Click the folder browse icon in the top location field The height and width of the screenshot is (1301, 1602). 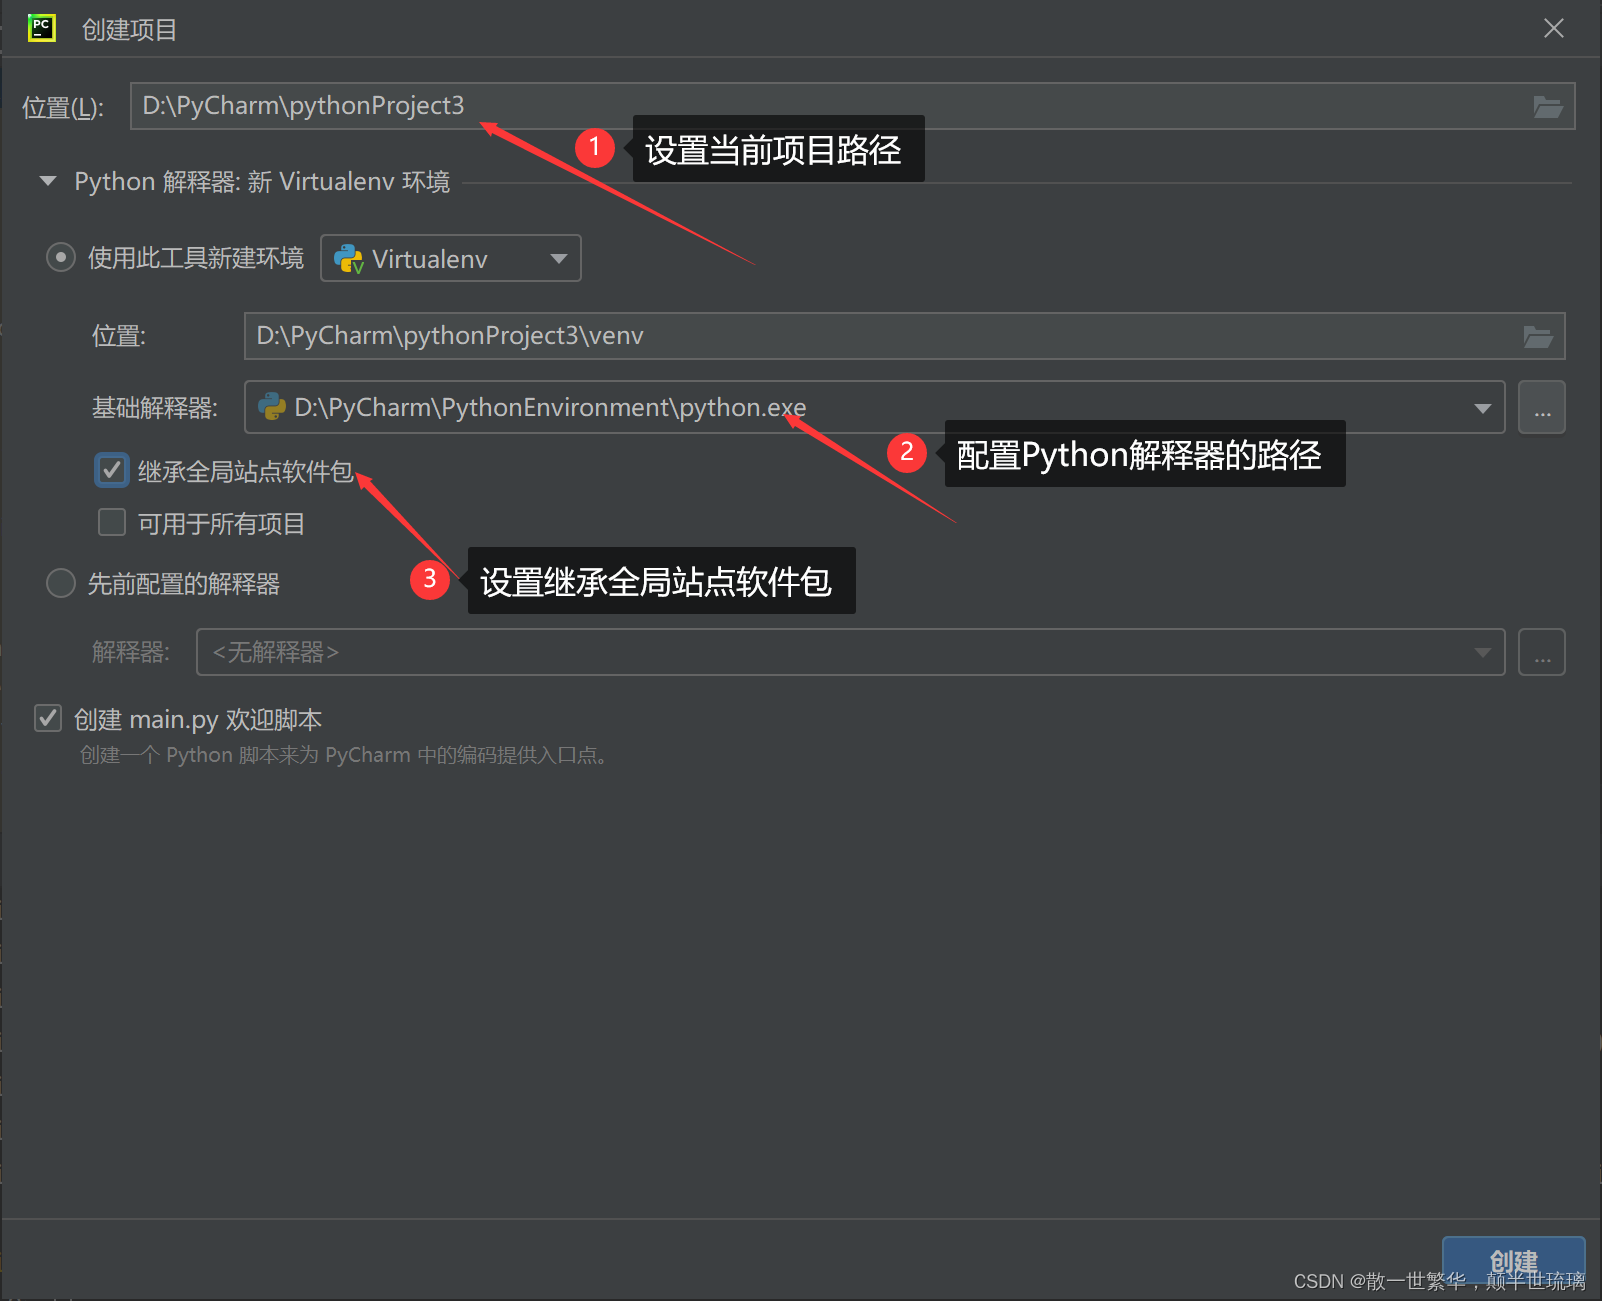tap(1548, 107)
